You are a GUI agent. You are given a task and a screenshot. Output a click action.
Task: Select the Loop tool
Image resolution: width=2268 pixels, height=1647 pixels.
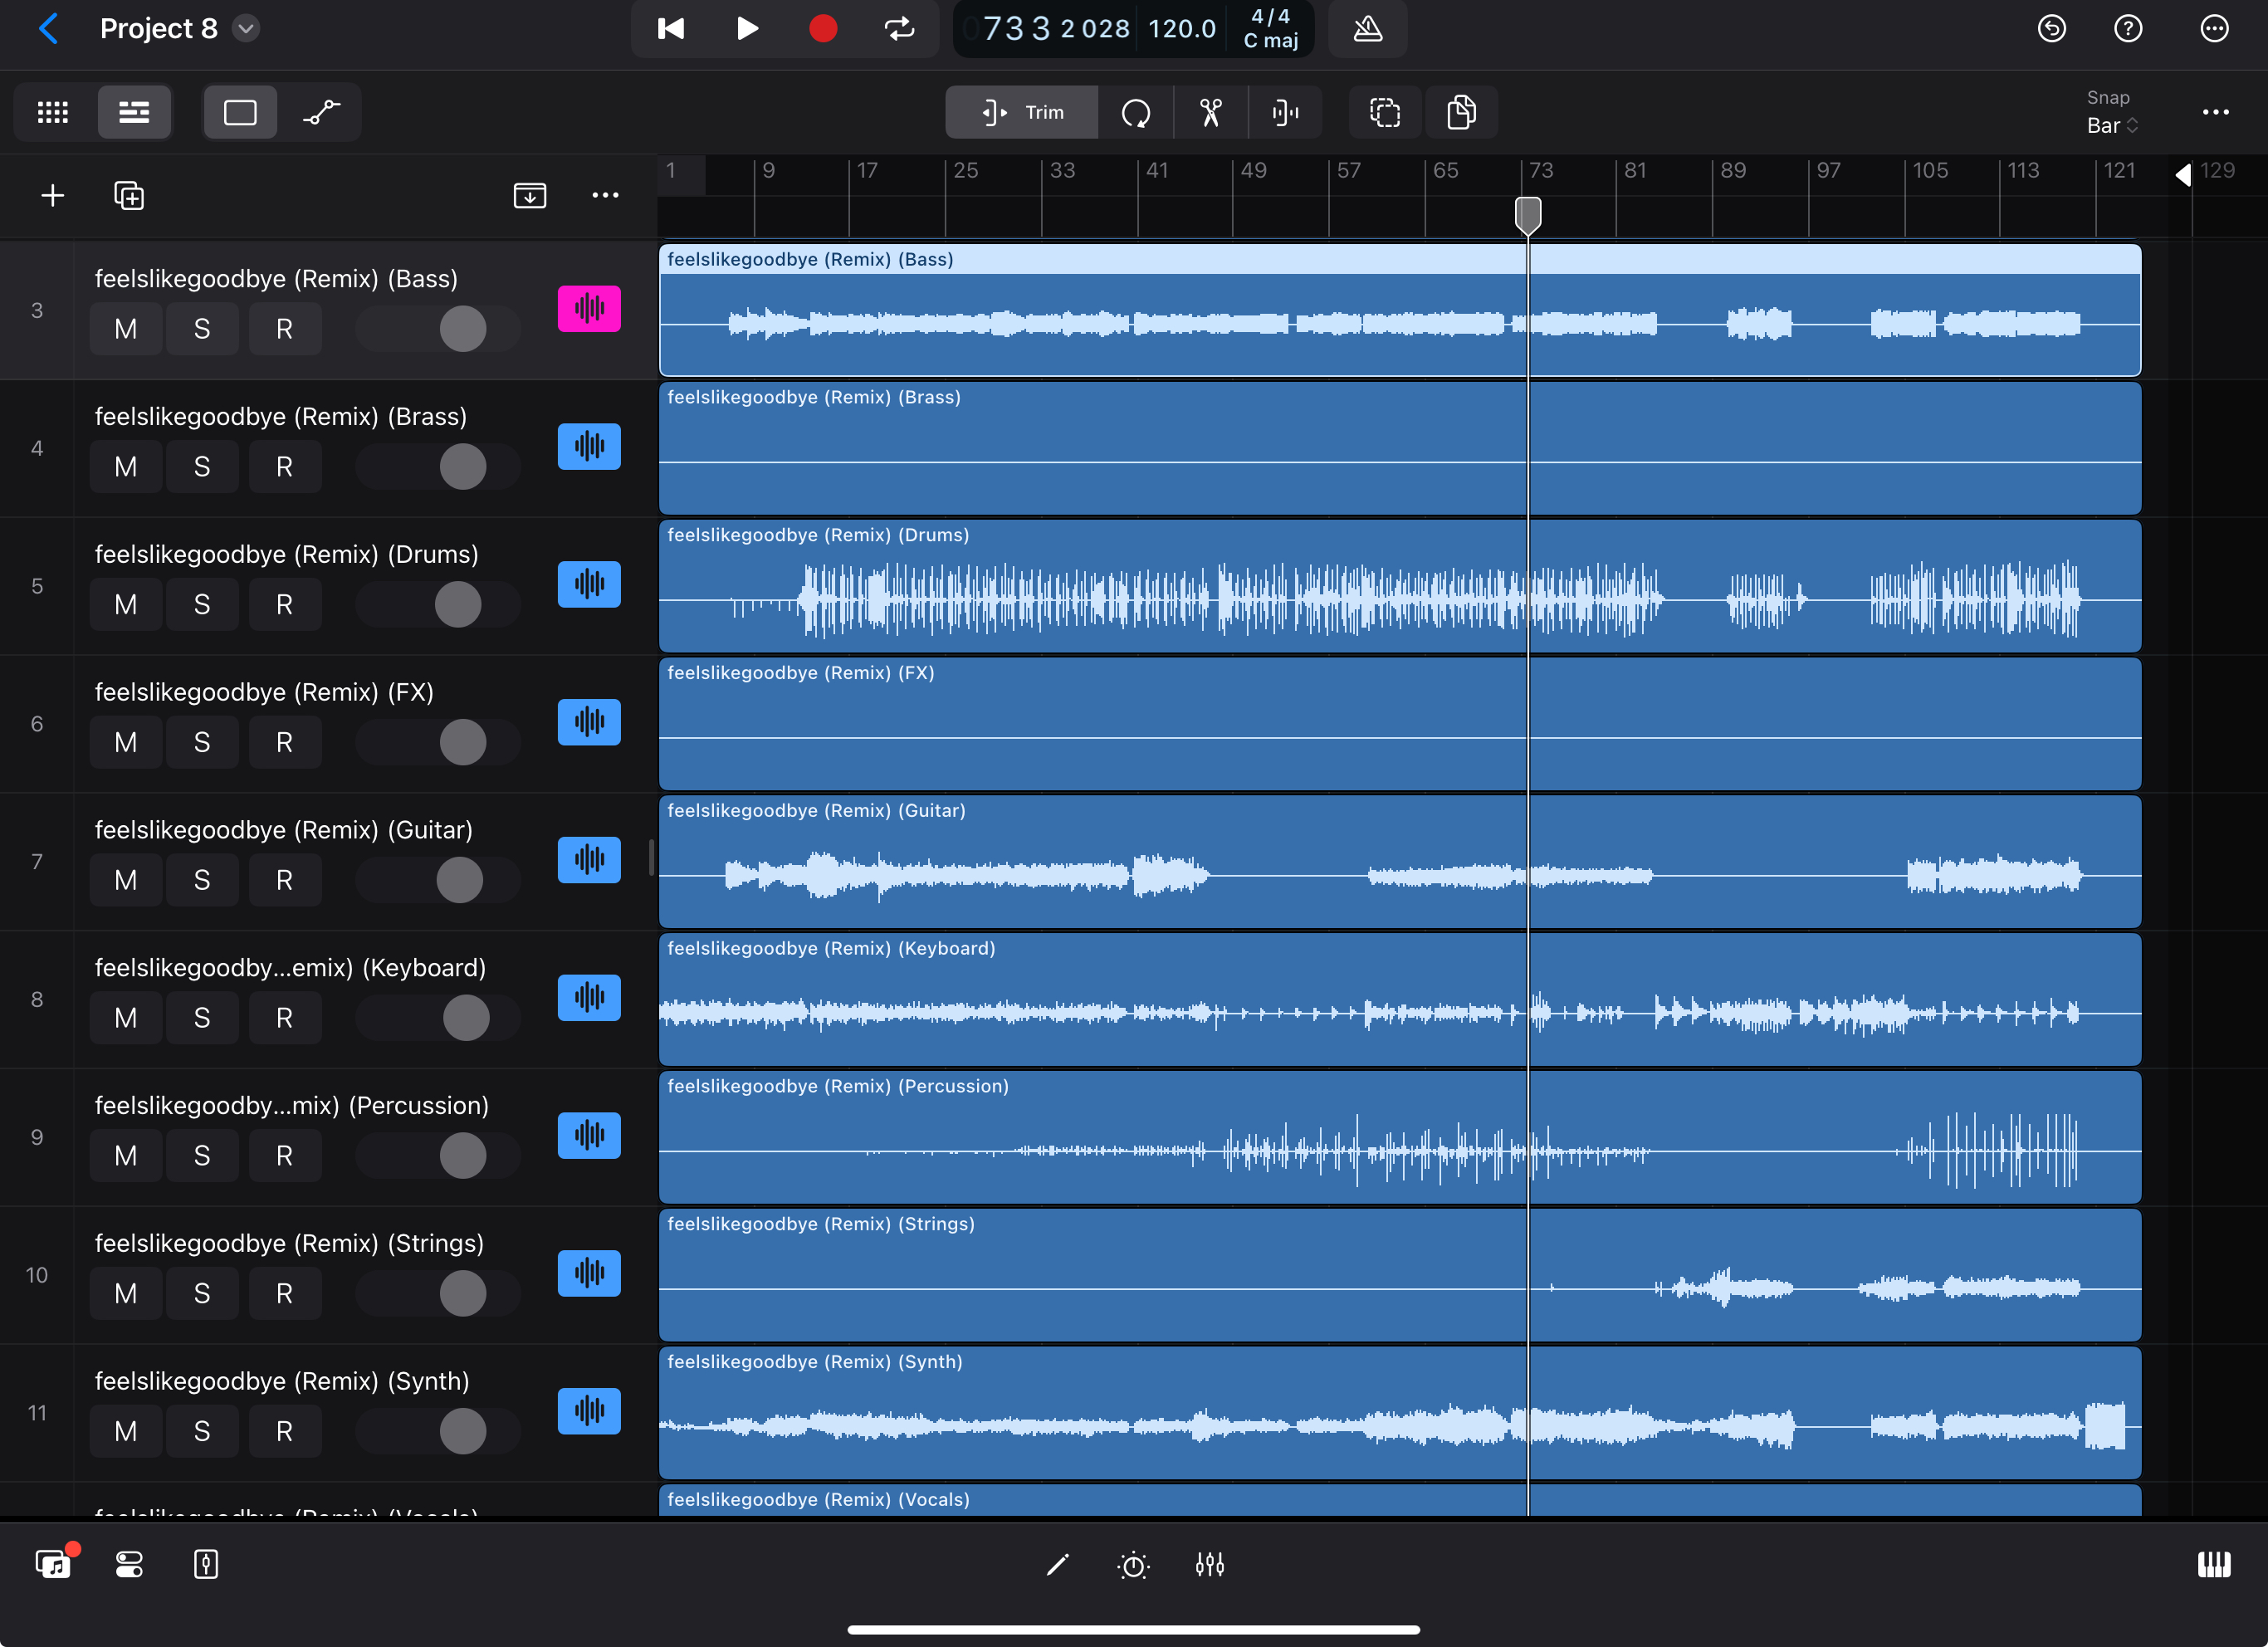(x=1135, y=112)
